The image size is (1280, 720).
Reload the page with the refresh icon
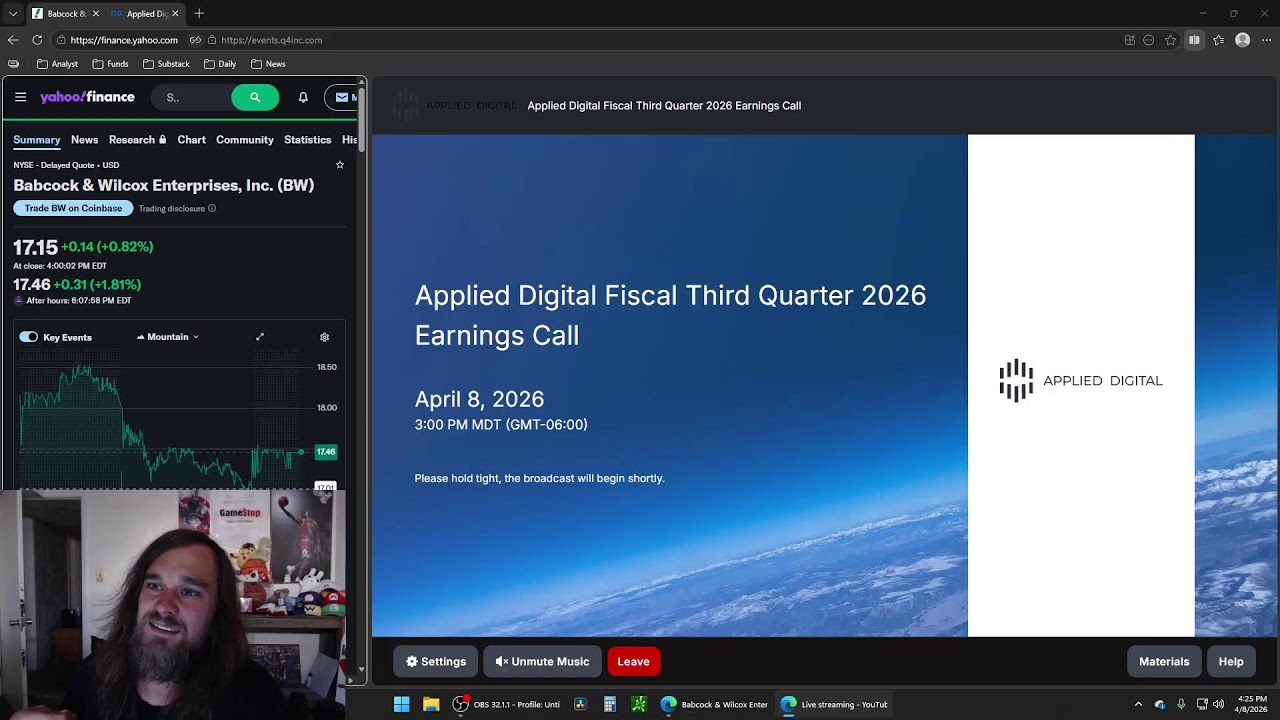(x=37, y=40)
